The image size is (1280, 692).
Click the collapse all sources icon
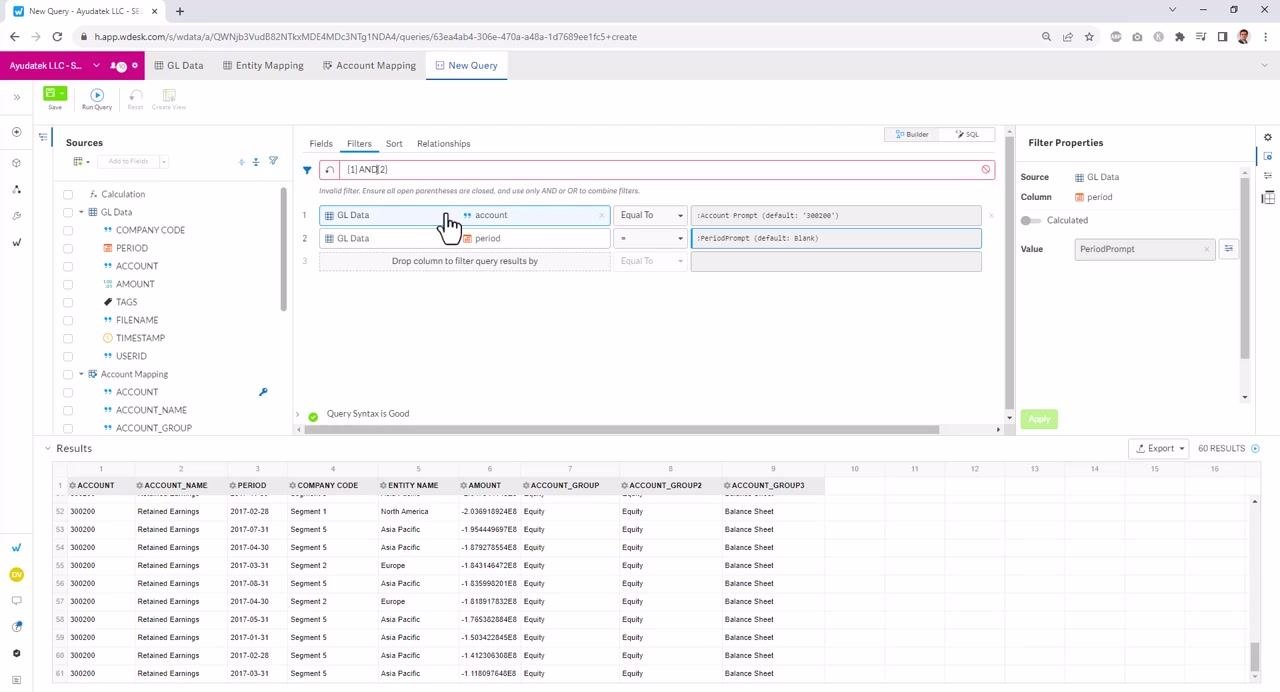[256, 161]
